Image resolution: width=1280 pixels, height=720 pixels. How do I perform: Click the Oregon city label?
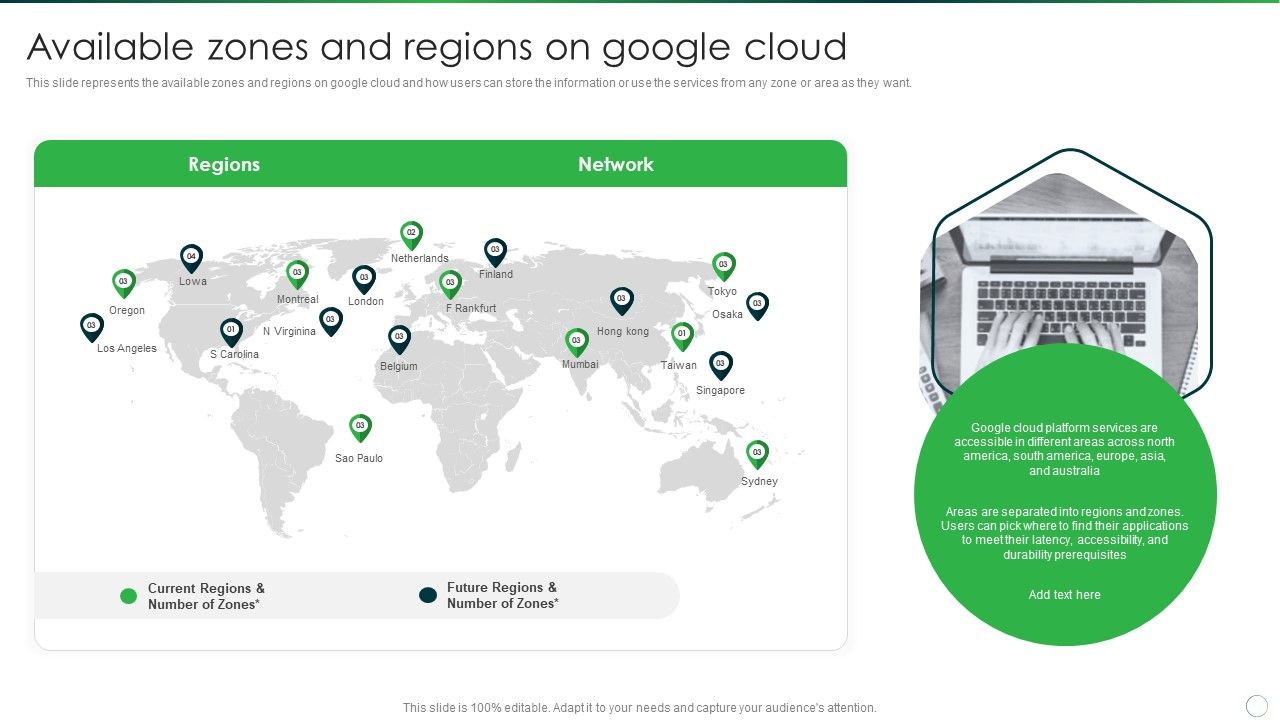point(127,311)
